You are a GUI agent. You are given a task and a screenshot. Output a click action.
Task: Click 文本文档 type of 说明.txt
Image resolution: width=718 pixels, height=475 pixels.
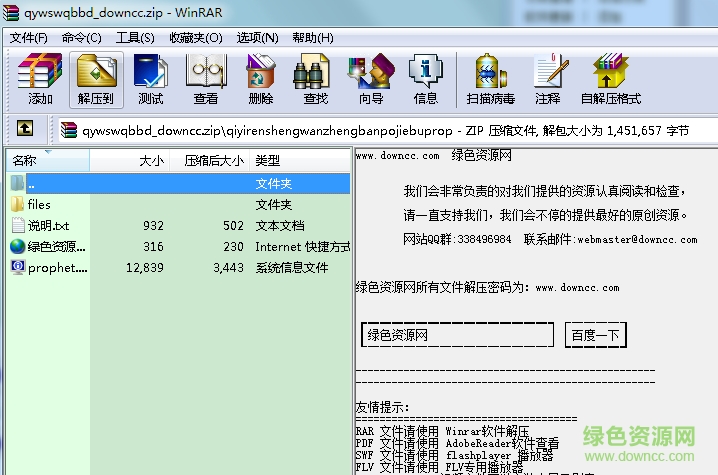tap(280, 225)
